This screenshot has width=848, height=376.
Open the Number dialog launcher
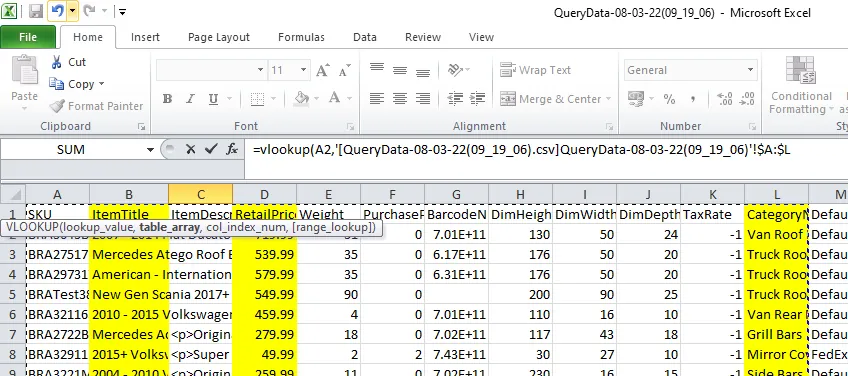tap(752, 127)
